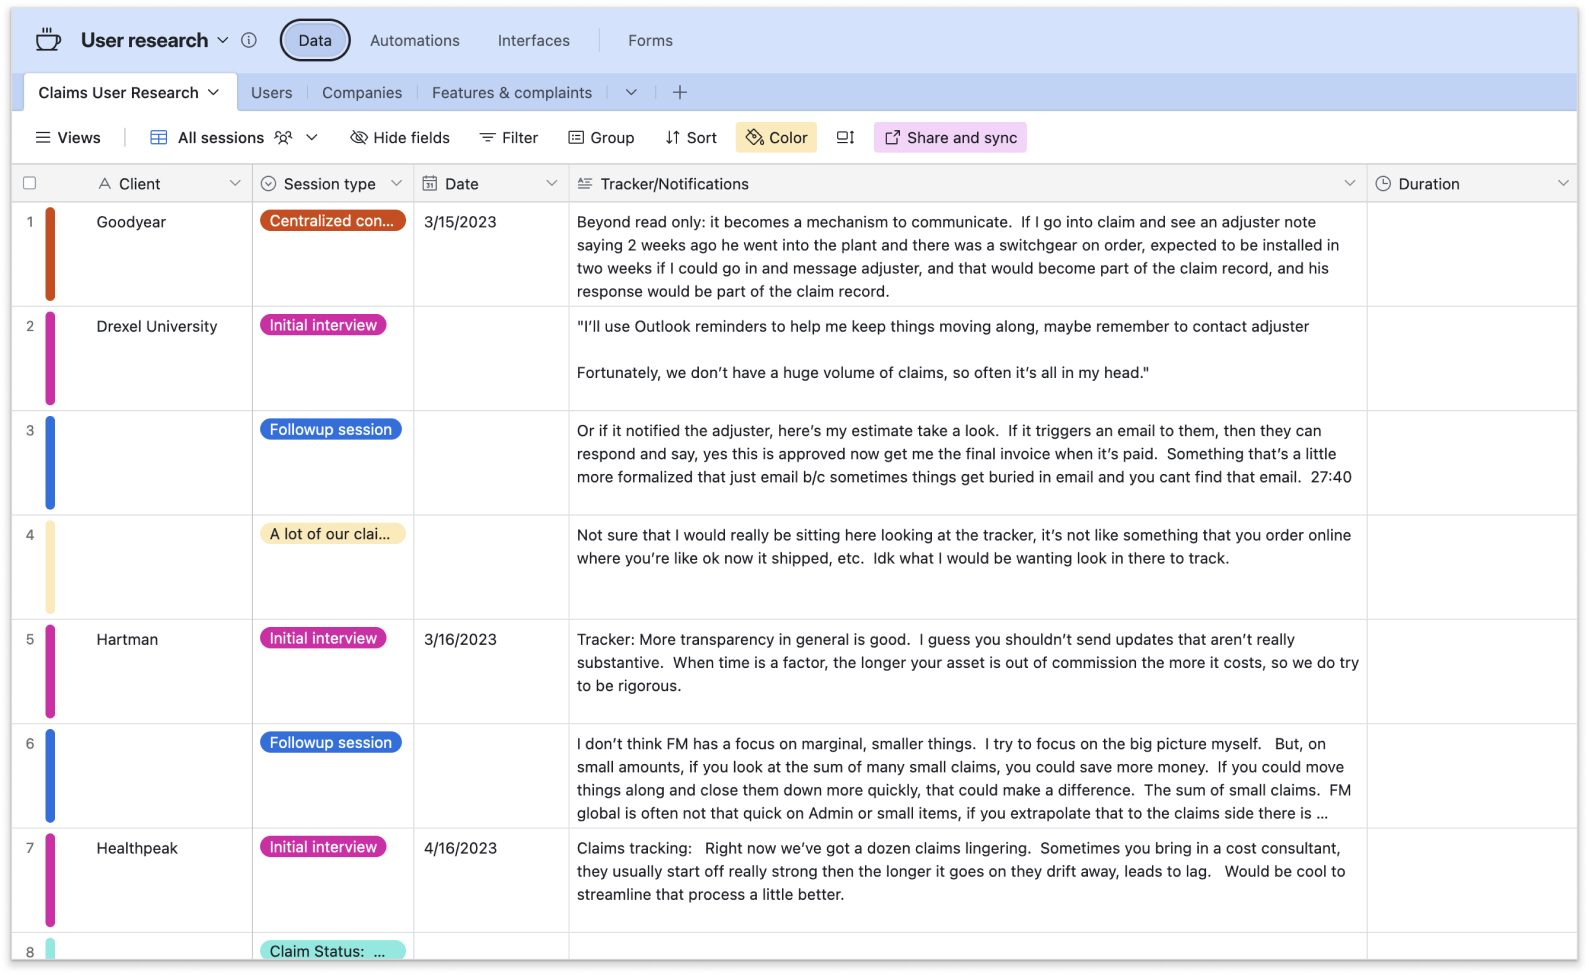Click the Hide fields button
This screenshot has height=975, width=1589.
point(400,137)
